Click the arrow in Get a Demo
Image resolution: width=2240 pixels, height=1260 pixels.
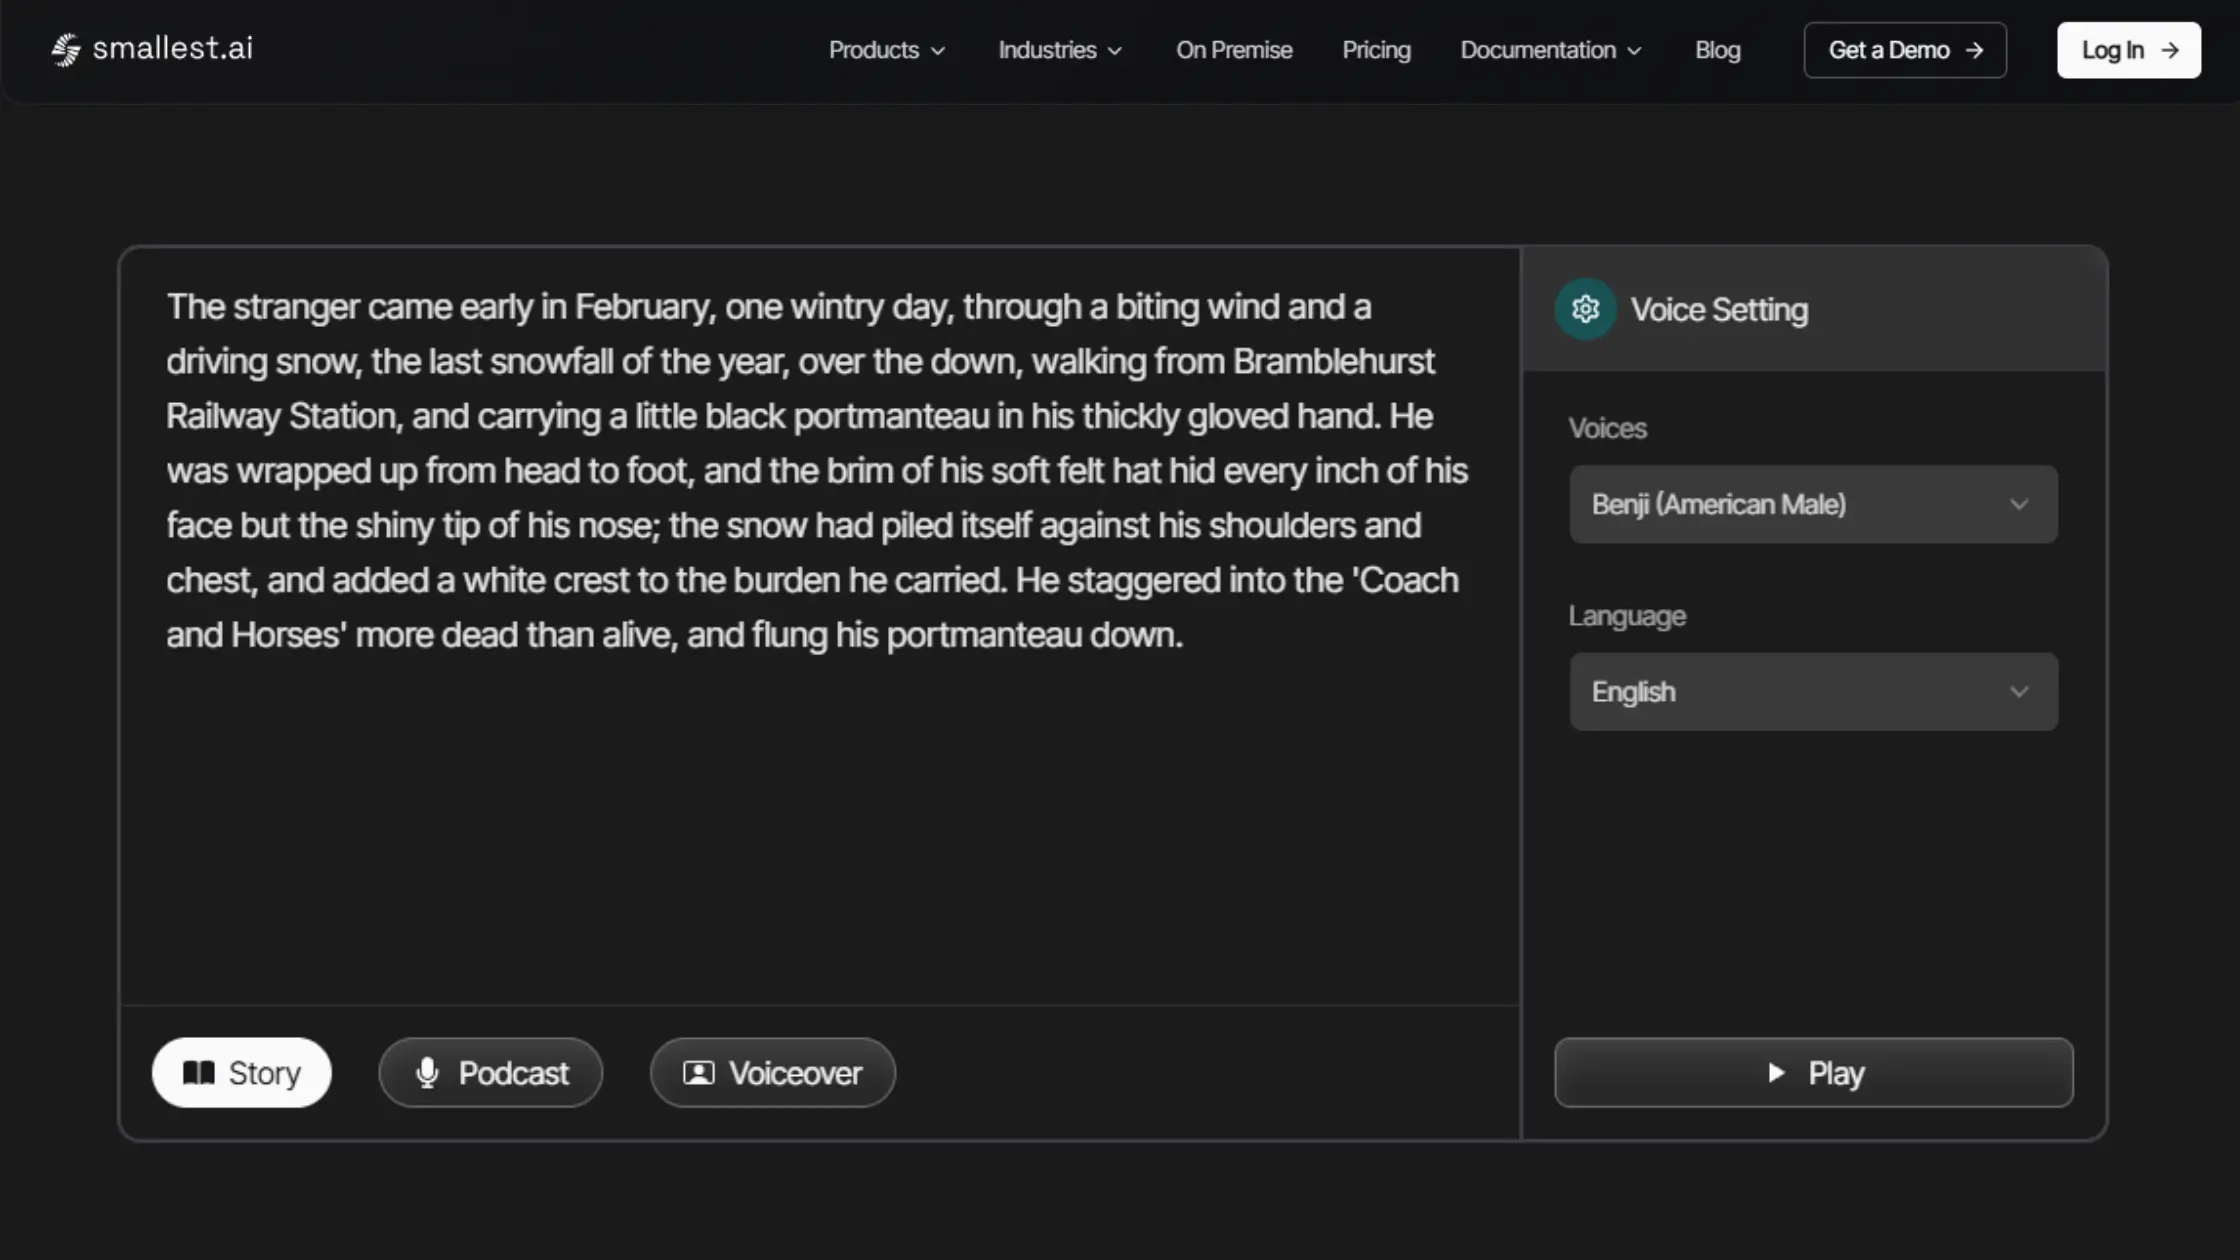click(x=1974, y=50)
